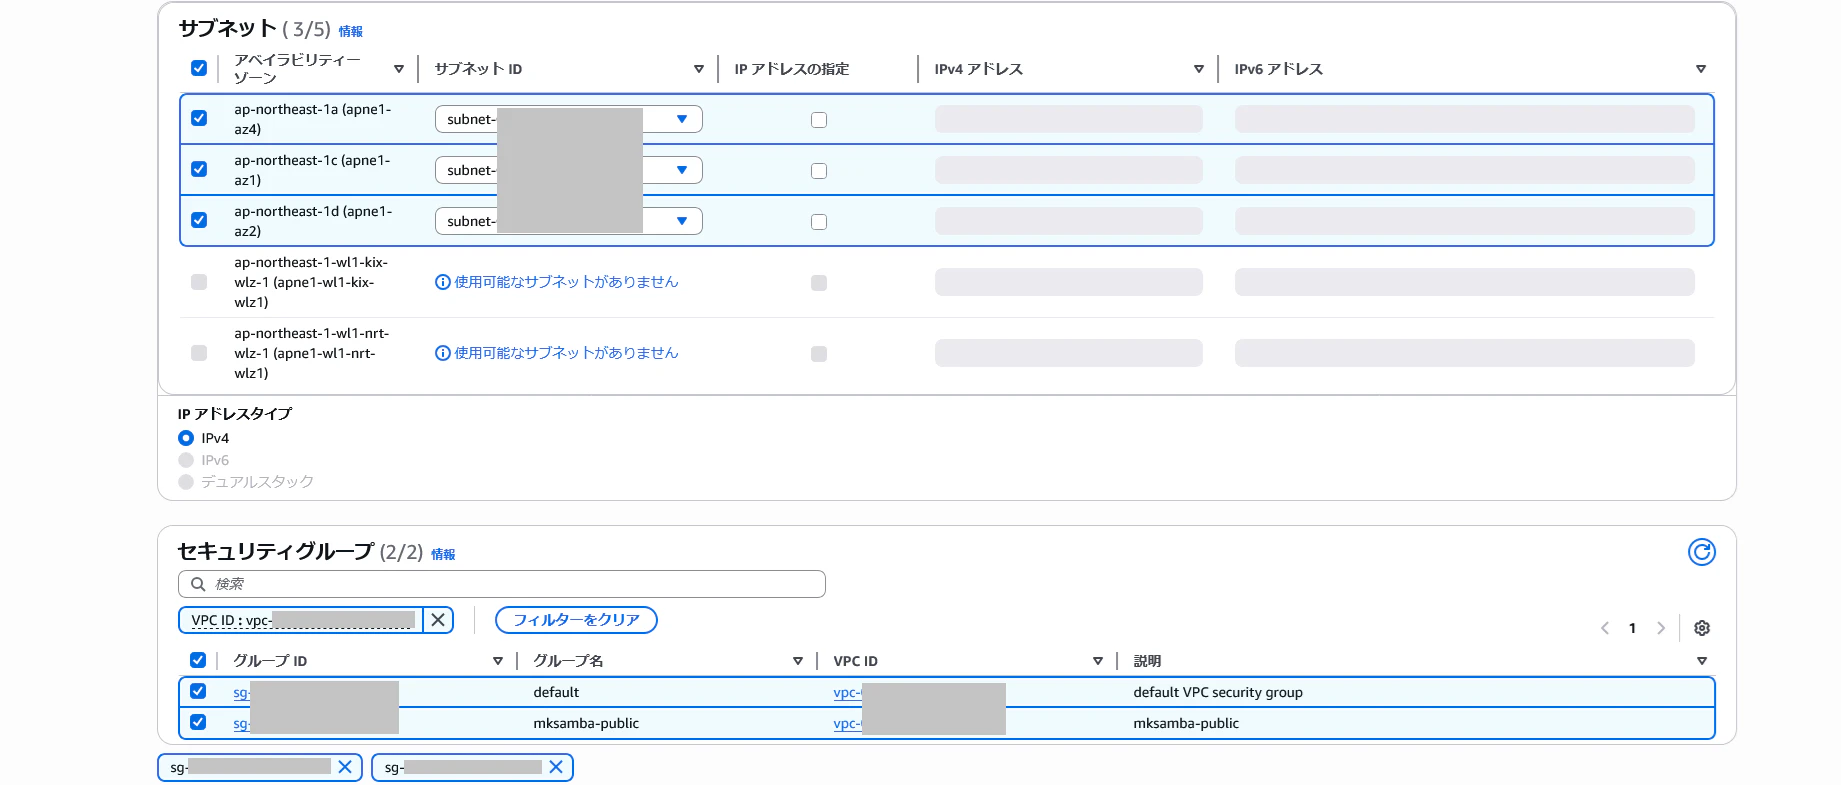Sort by Group ID column arrow
The image size is (1841, 785).
(x=498, y=661)
